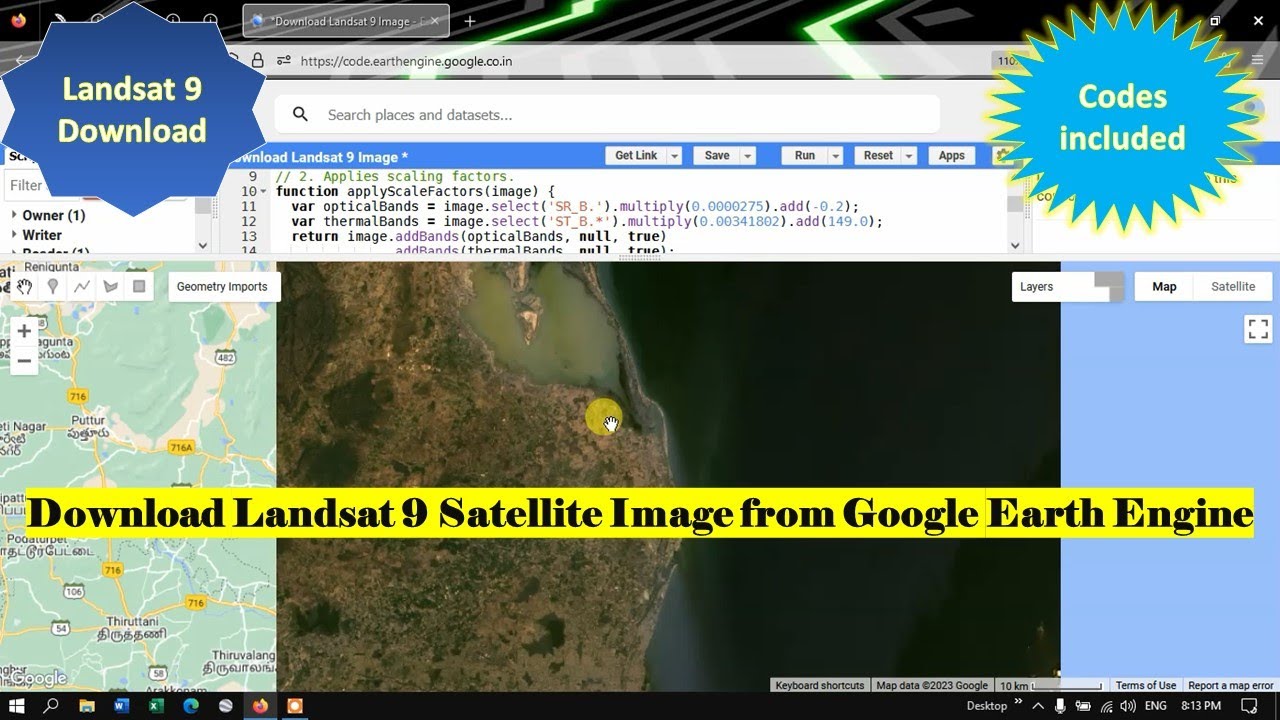The image size is (1280, 720).
Task: Open the Desktop toolbar in the taskbar
Action: pos(987,705)
